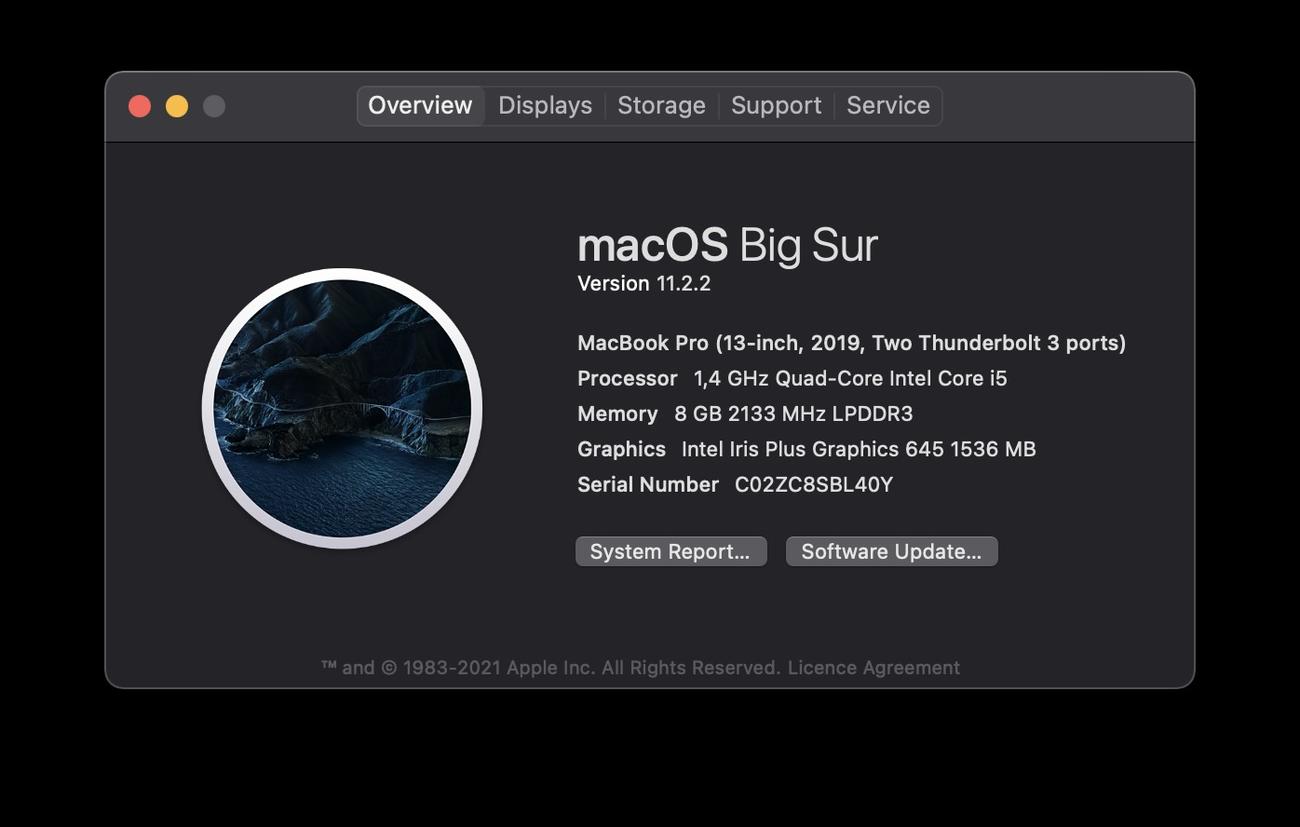The image size is (1300, 827).
Task: Close the About This Mac window
Action: 140,106
